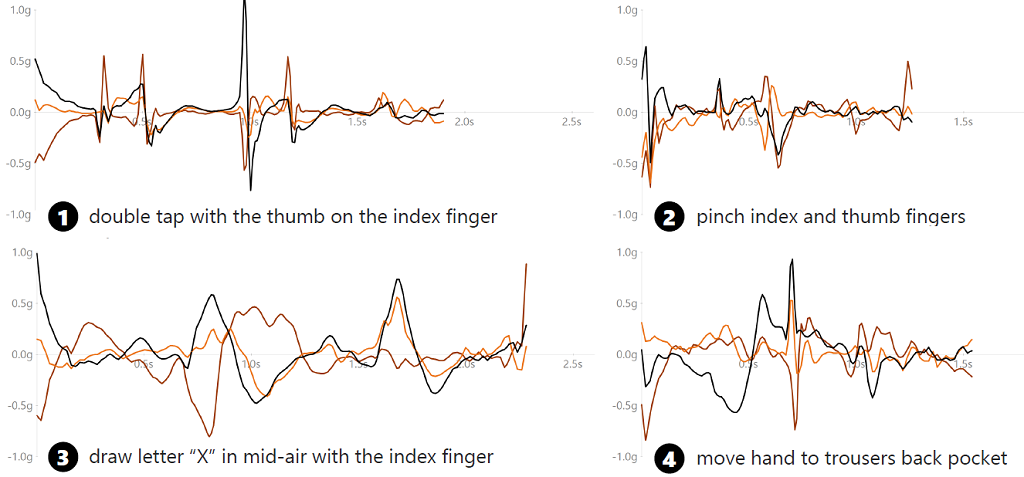The width and height of the screenshot is (1024, 477).
Task: Click the 1.0g axis label in the pinch chart
Action: tap(626, 10)
